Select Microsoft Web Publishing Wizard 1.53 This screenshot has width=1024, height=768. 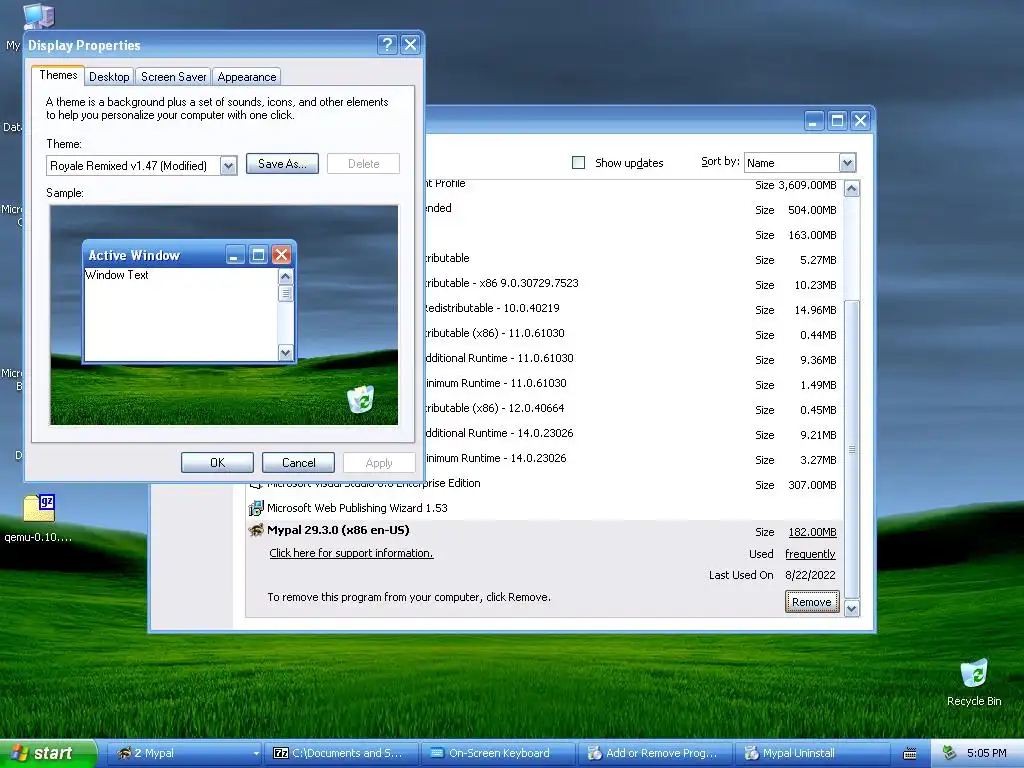pyautogui.click(x=357, y=508)
